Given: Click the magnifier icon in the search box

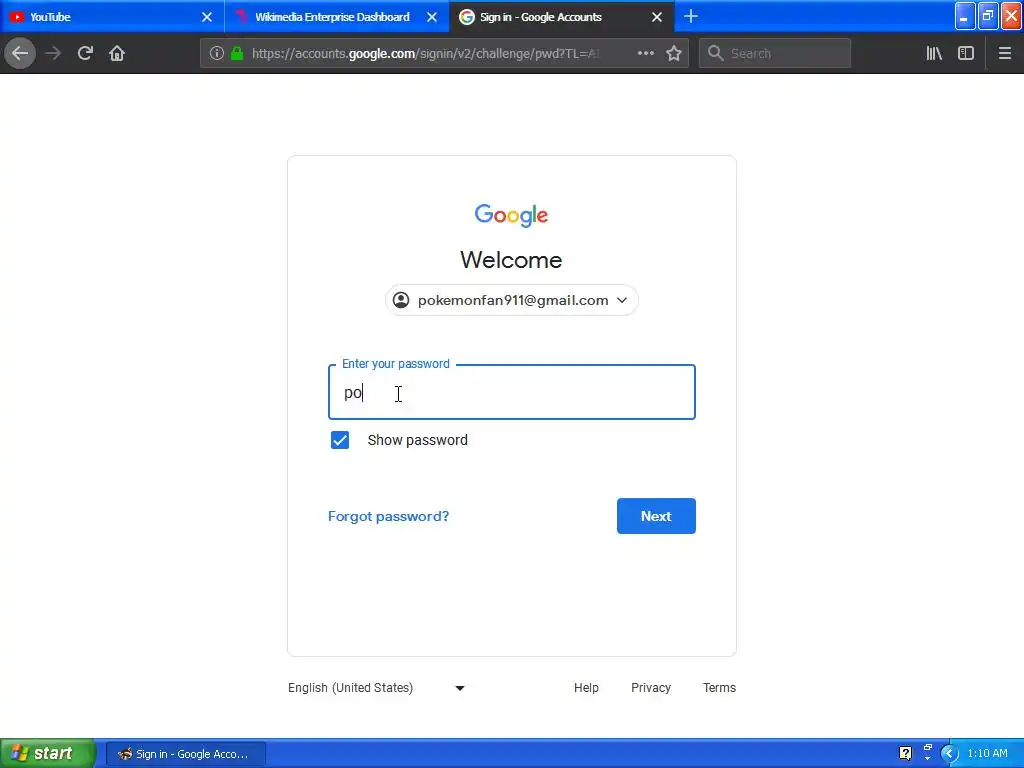Looking at the screenshot, I should click(x=716, y=53).
